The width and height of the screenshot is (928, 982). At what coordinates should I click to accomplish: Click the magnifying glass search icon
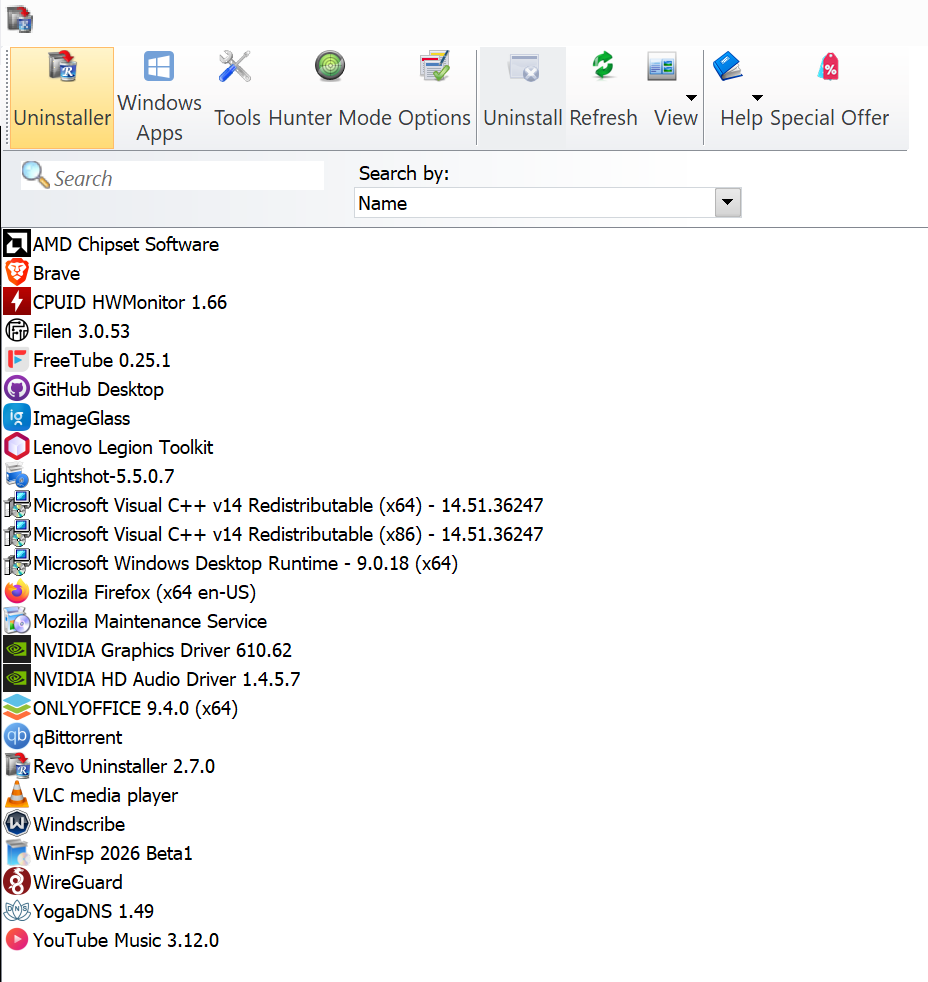35,175
